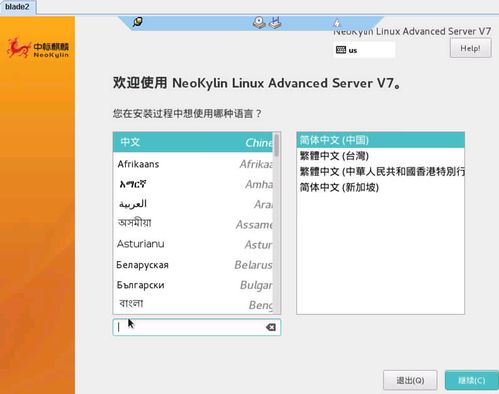This screenshot has width=499, height=394.
Task: Open the virtual CD/DVD drive icon
Action: click(259, 22)
